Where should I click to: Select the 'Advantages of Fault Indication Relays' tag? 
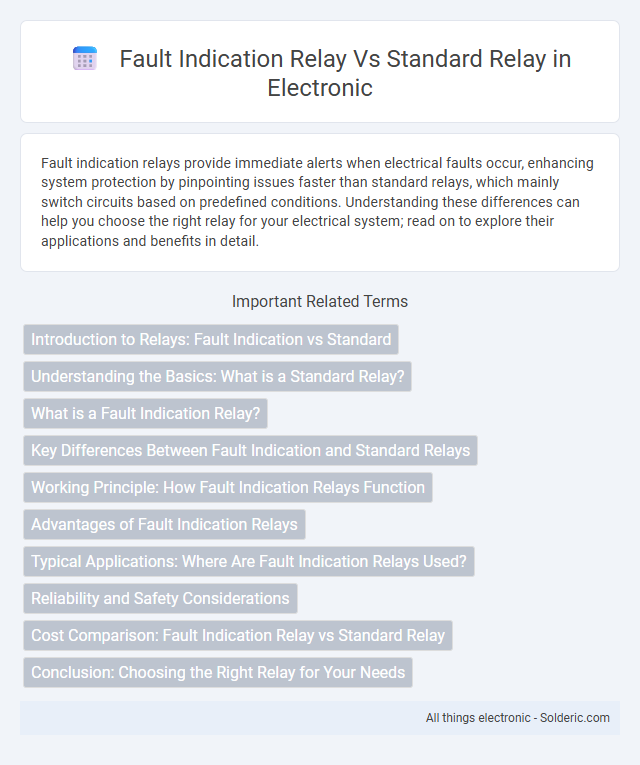(164, 524)
